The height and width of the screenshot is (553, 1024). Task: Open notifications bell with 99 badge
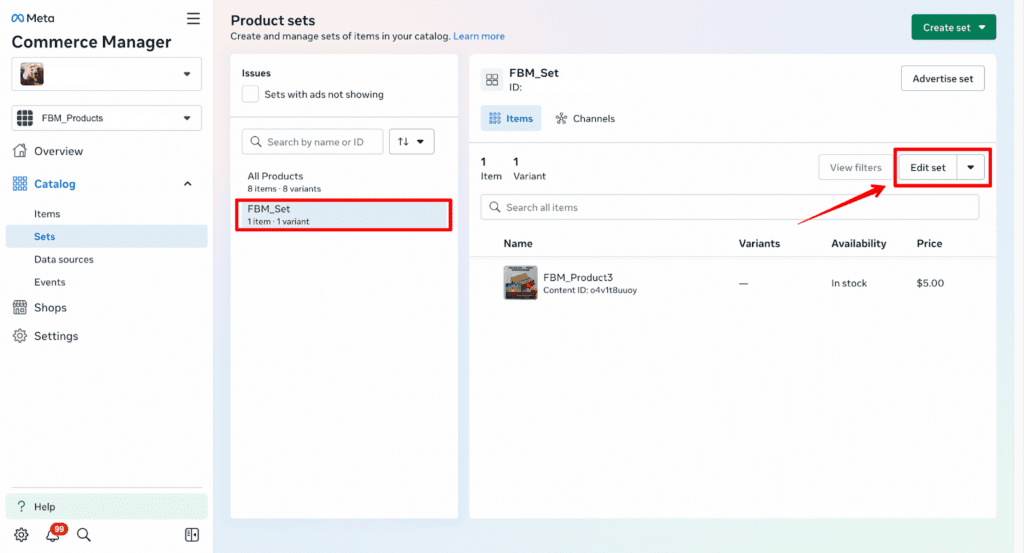tap(54, 534)
